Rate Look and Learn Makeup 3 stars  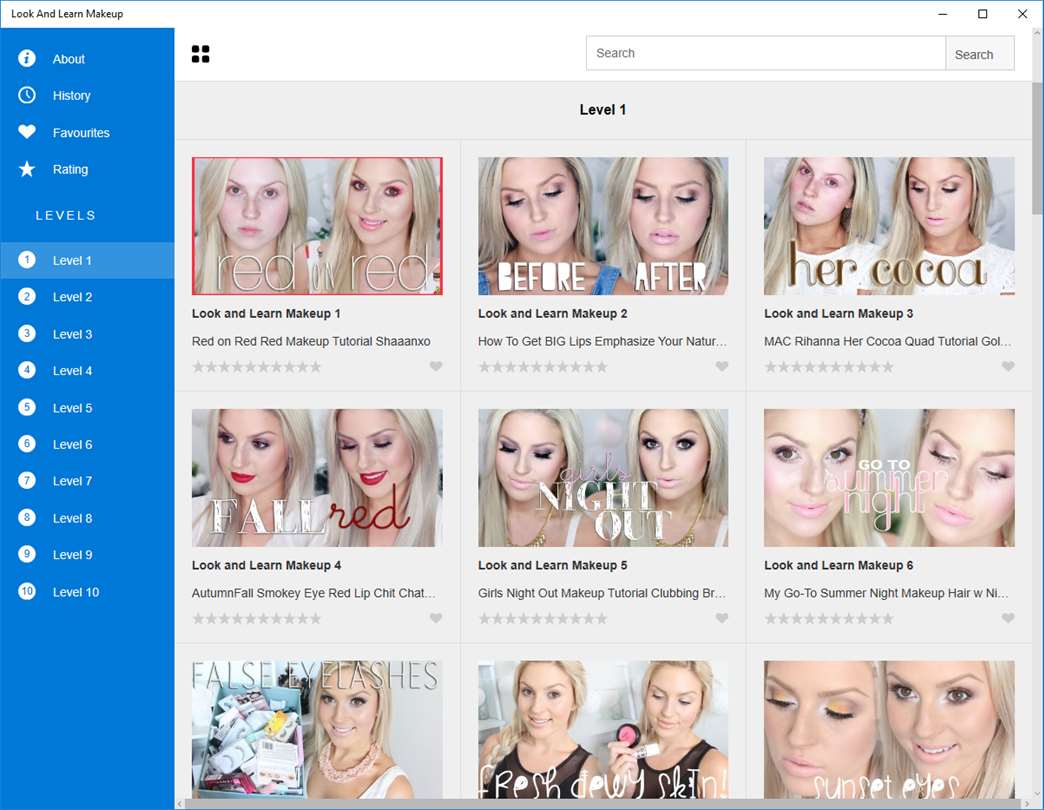pyautogui.click(x=829, y=367)
